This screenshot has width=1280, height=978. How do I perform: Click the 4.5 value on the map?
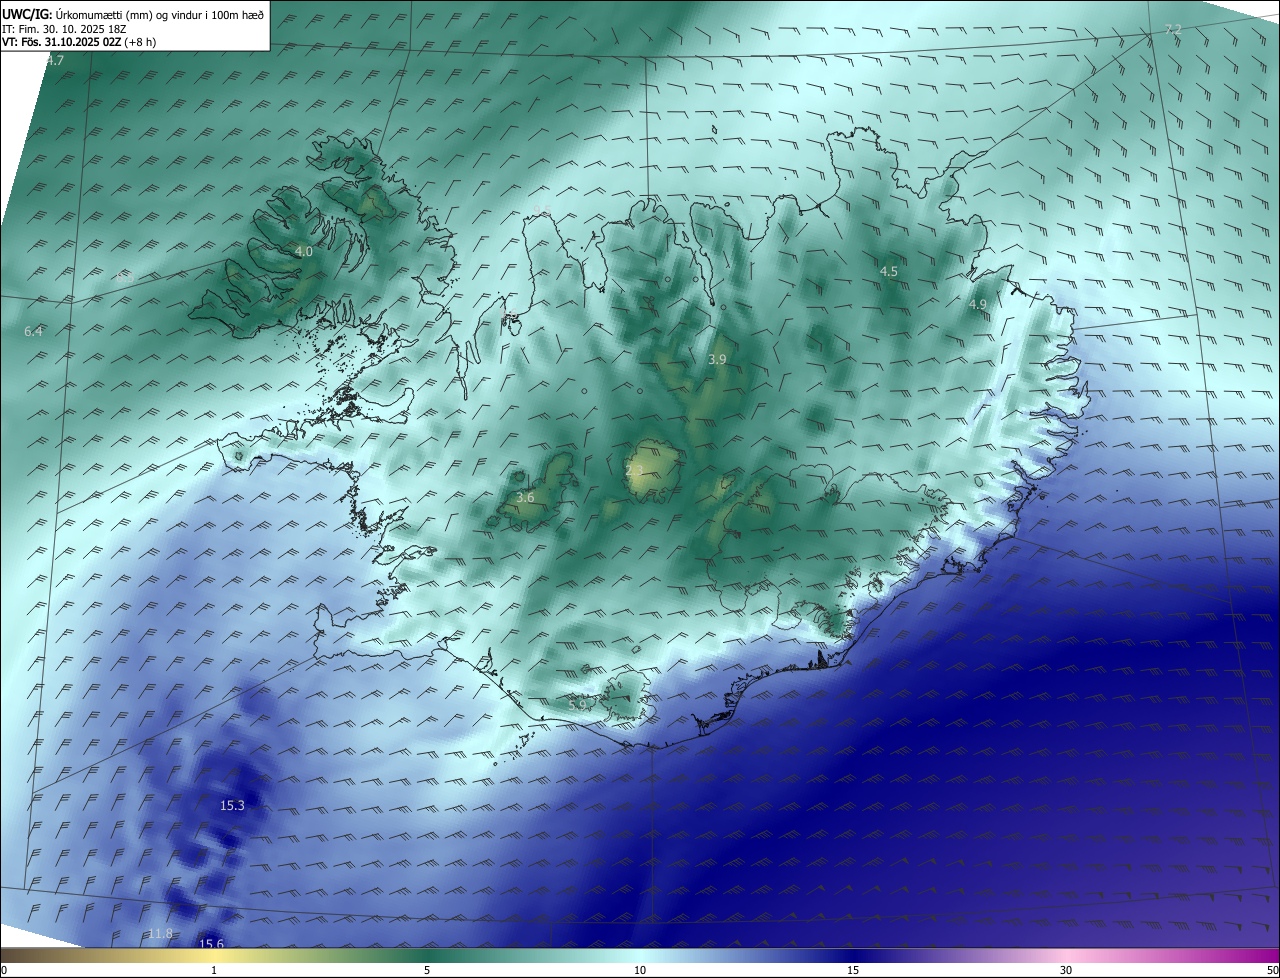[x=888, y=272]
